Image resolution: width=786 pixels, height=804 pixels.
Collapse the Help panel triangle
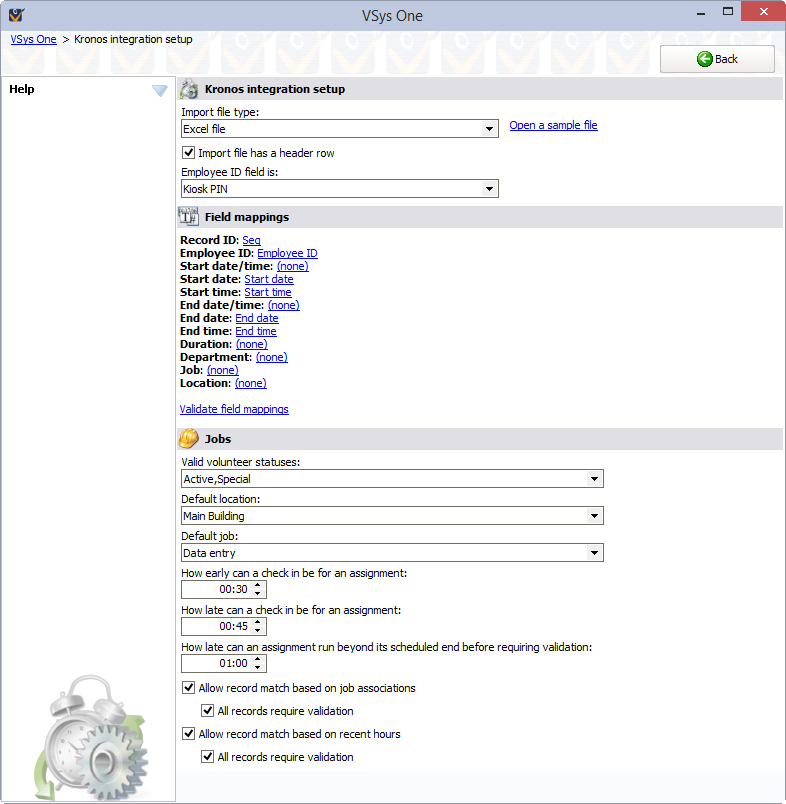coord(159,91)
